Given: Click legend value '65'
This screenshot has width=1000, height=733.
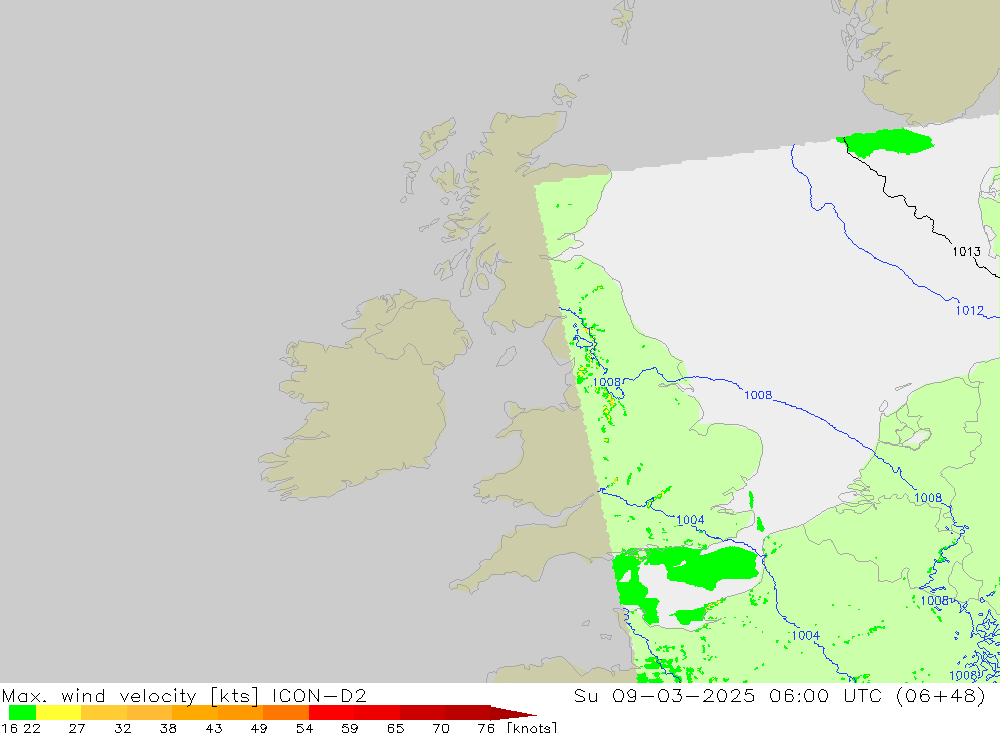Looking at the screenshot, I should coord(395,728).
